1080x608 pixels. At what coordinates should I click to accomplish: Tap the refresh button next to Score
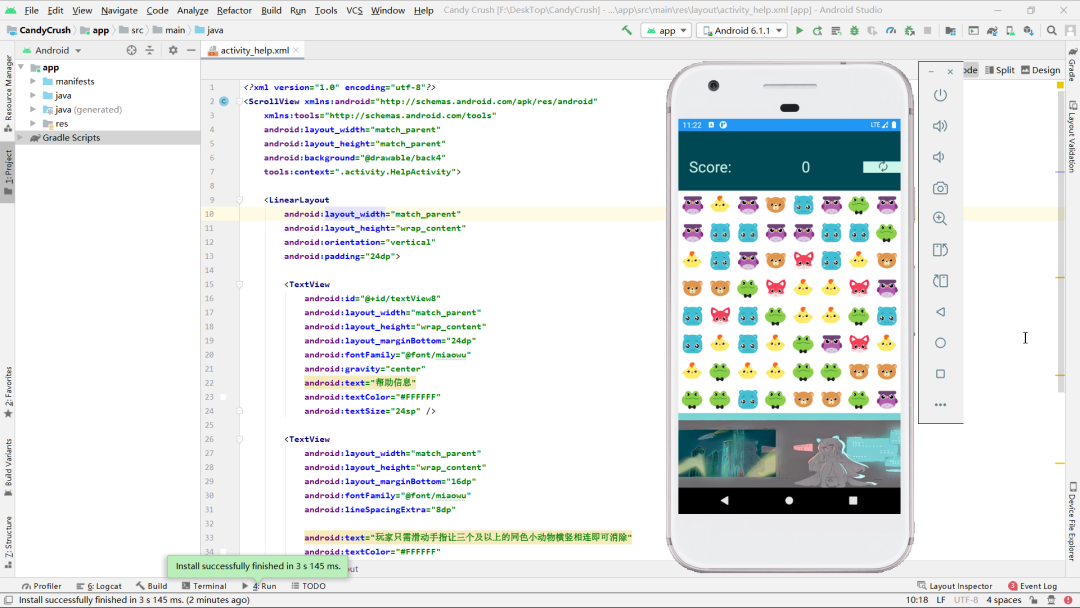point(882,167)
